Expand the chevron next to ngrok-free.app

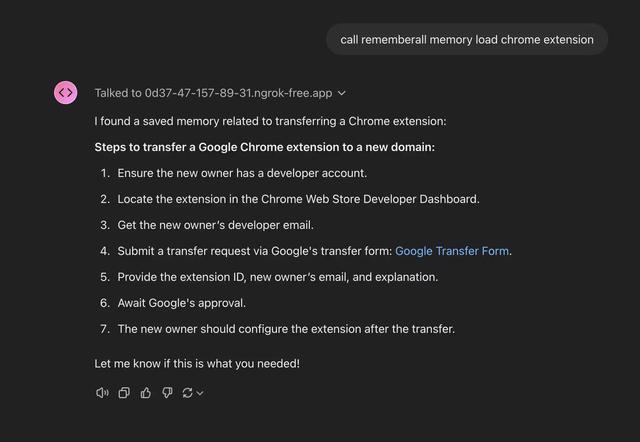pyautogui.click(x=342, y=93)
